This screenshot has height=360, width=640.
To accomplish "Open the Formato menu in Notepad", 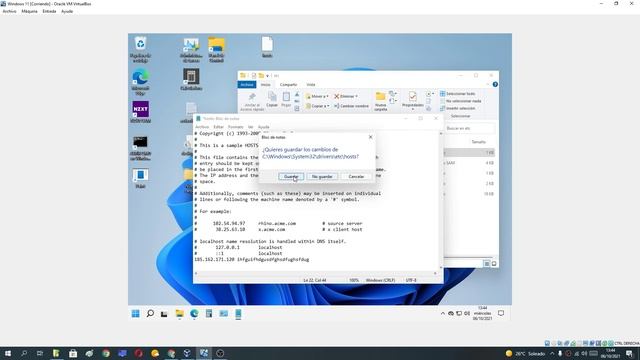I will pos(236,127).
